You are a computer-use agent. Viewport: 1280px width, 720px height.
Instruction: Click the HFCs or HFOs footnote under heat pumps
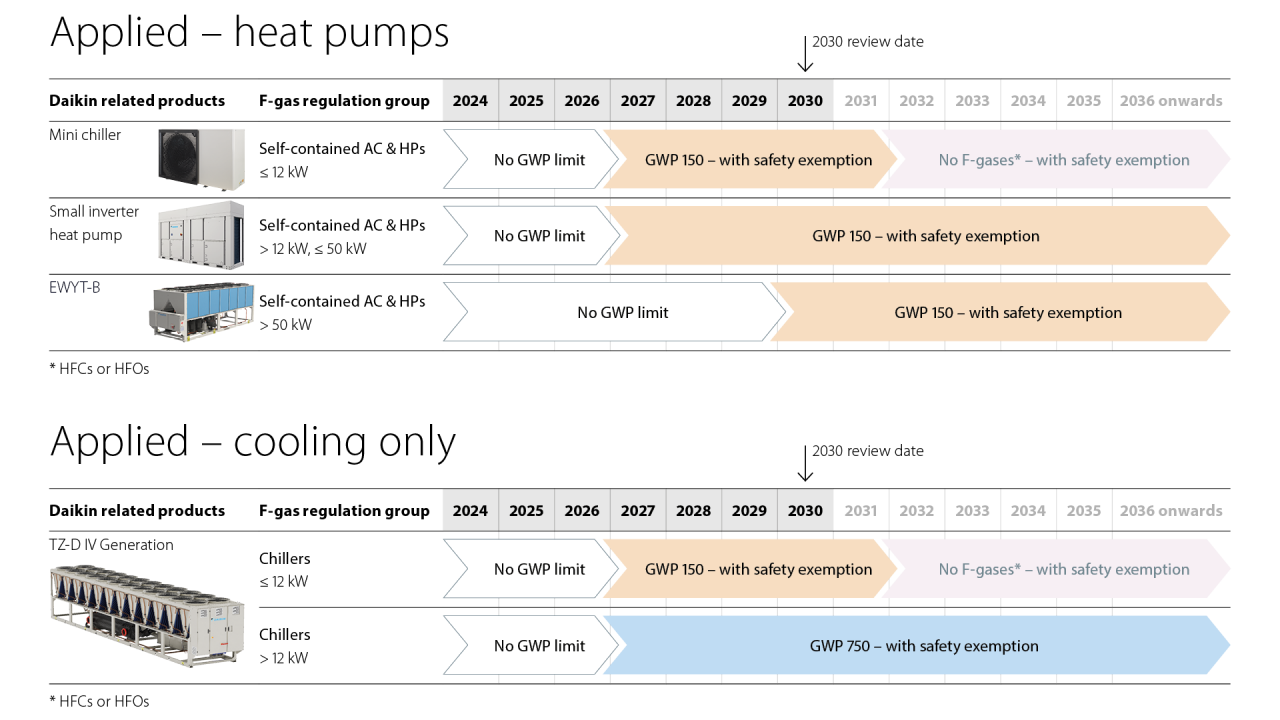pyautogui.click(x=99, y=369)
